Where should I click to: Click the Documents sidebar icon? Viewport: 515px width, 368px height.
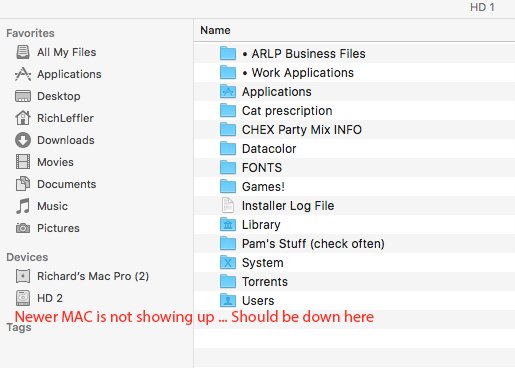click(x=23, y=184)
